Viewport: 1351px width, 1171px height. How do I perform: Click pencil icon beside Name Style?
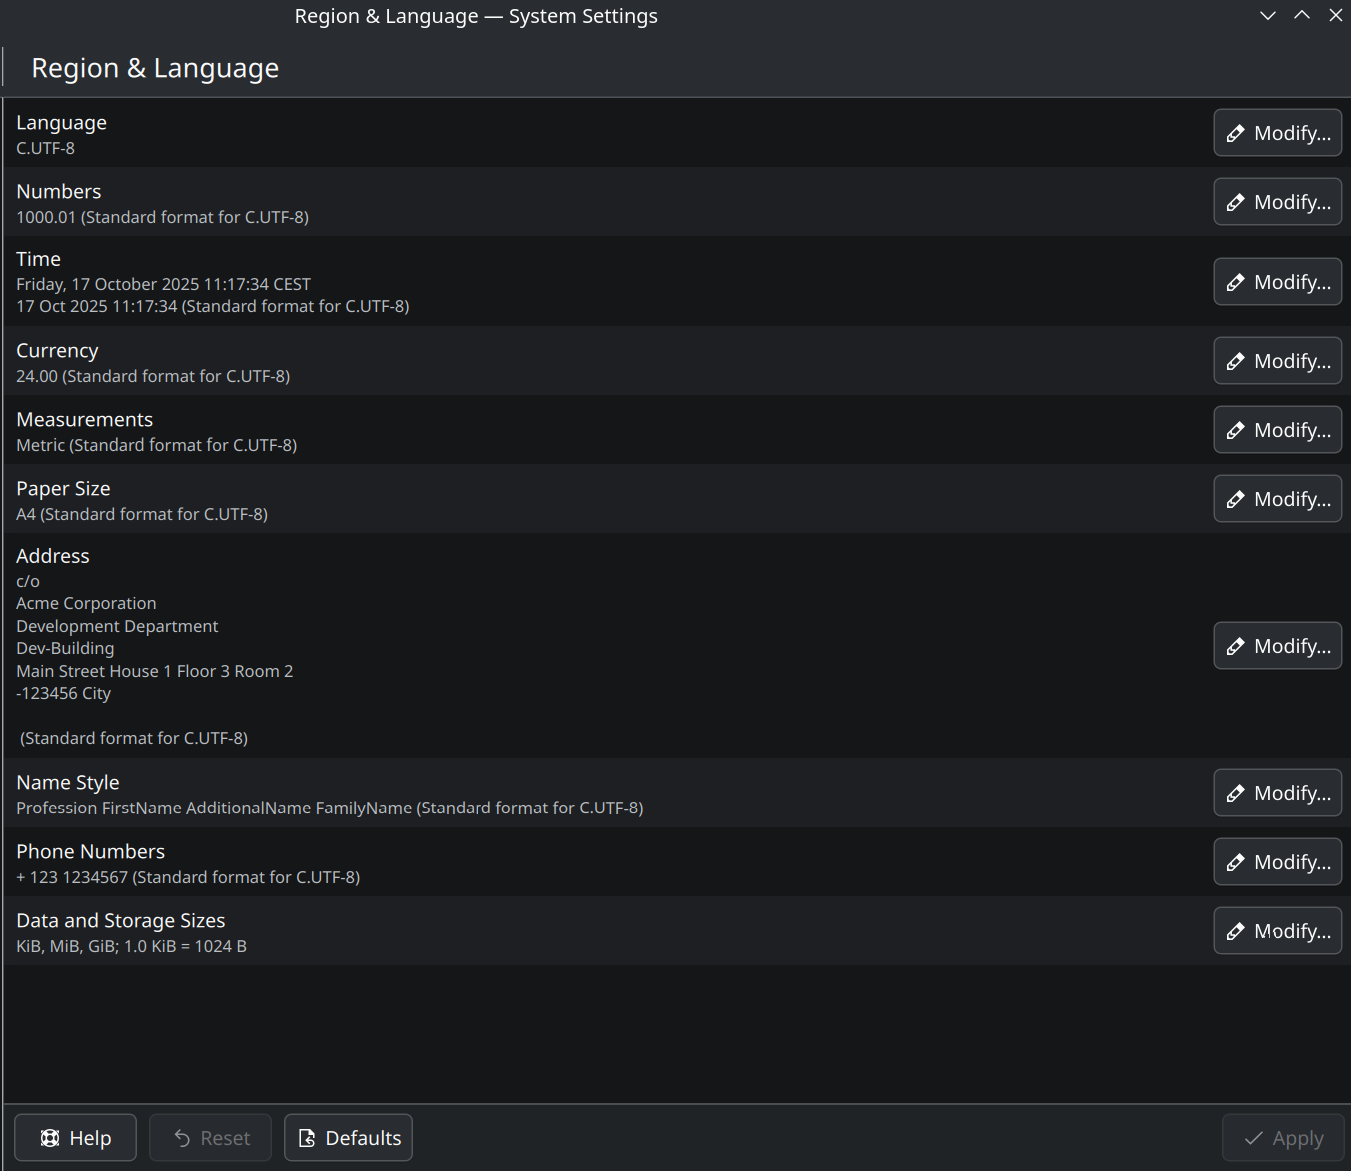pyautogui.click(x=1236, y=793)
